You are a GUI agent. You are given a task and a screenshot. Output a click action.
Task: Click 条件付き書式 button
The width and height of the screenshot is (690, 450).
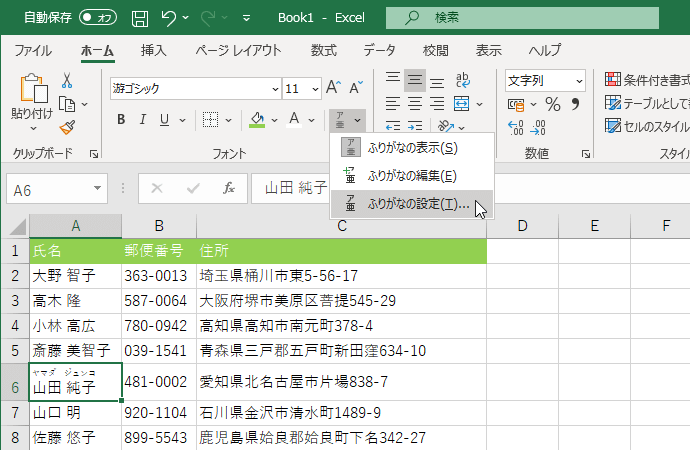click(647, 80)
